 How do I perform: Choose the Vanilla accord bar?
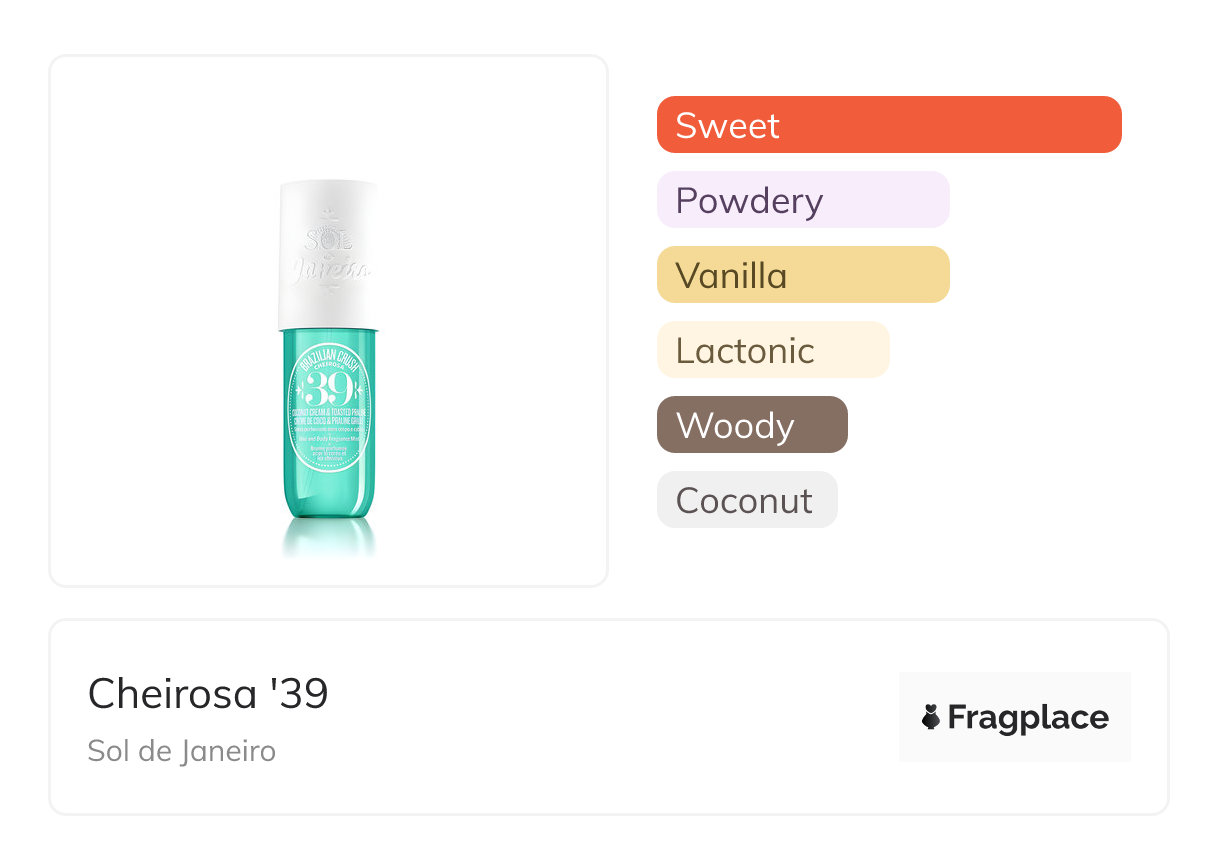pyautogui.click(x=803, y=275)
